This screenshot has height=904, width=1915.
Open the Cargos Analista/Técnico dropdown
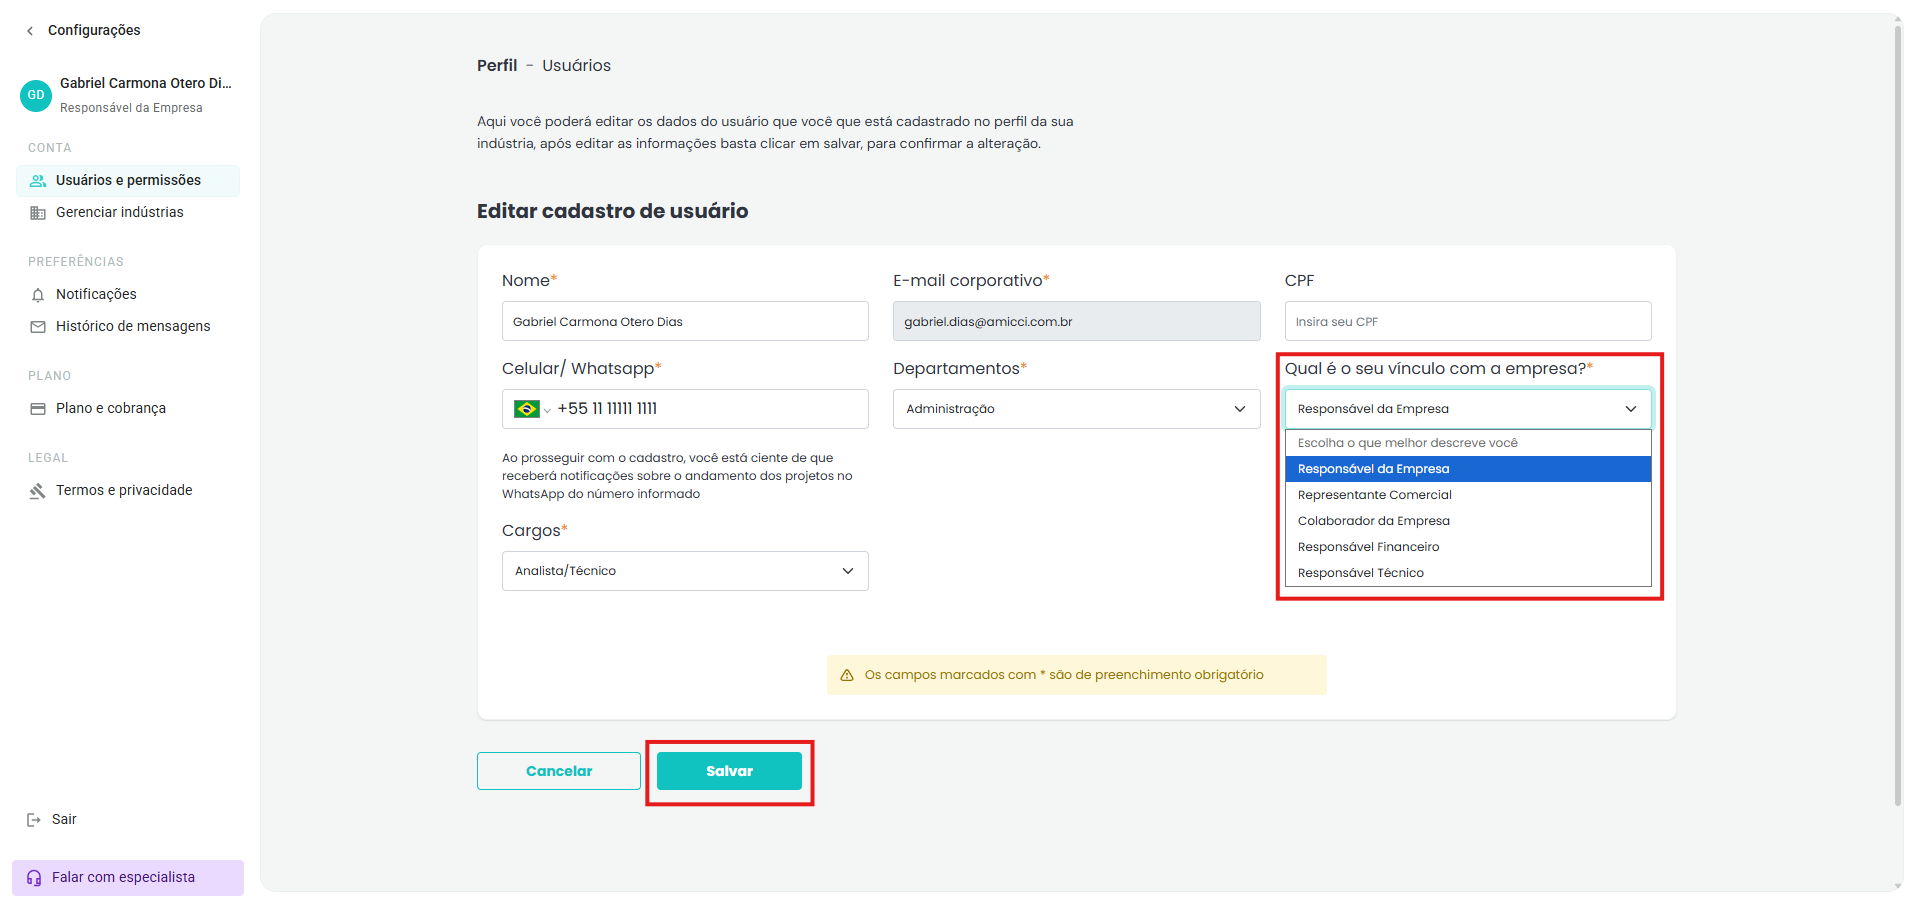tap(685, 571)
